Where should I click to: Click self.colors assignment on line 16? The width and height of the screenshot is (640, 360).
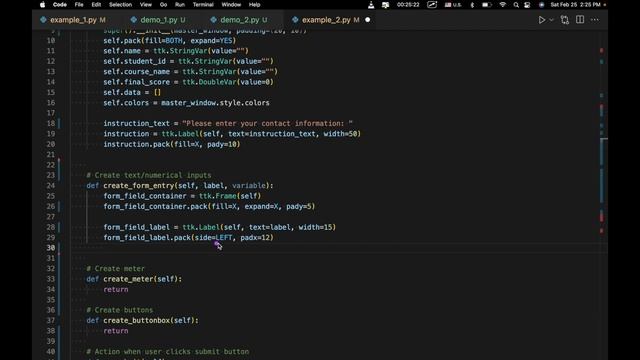186,103
